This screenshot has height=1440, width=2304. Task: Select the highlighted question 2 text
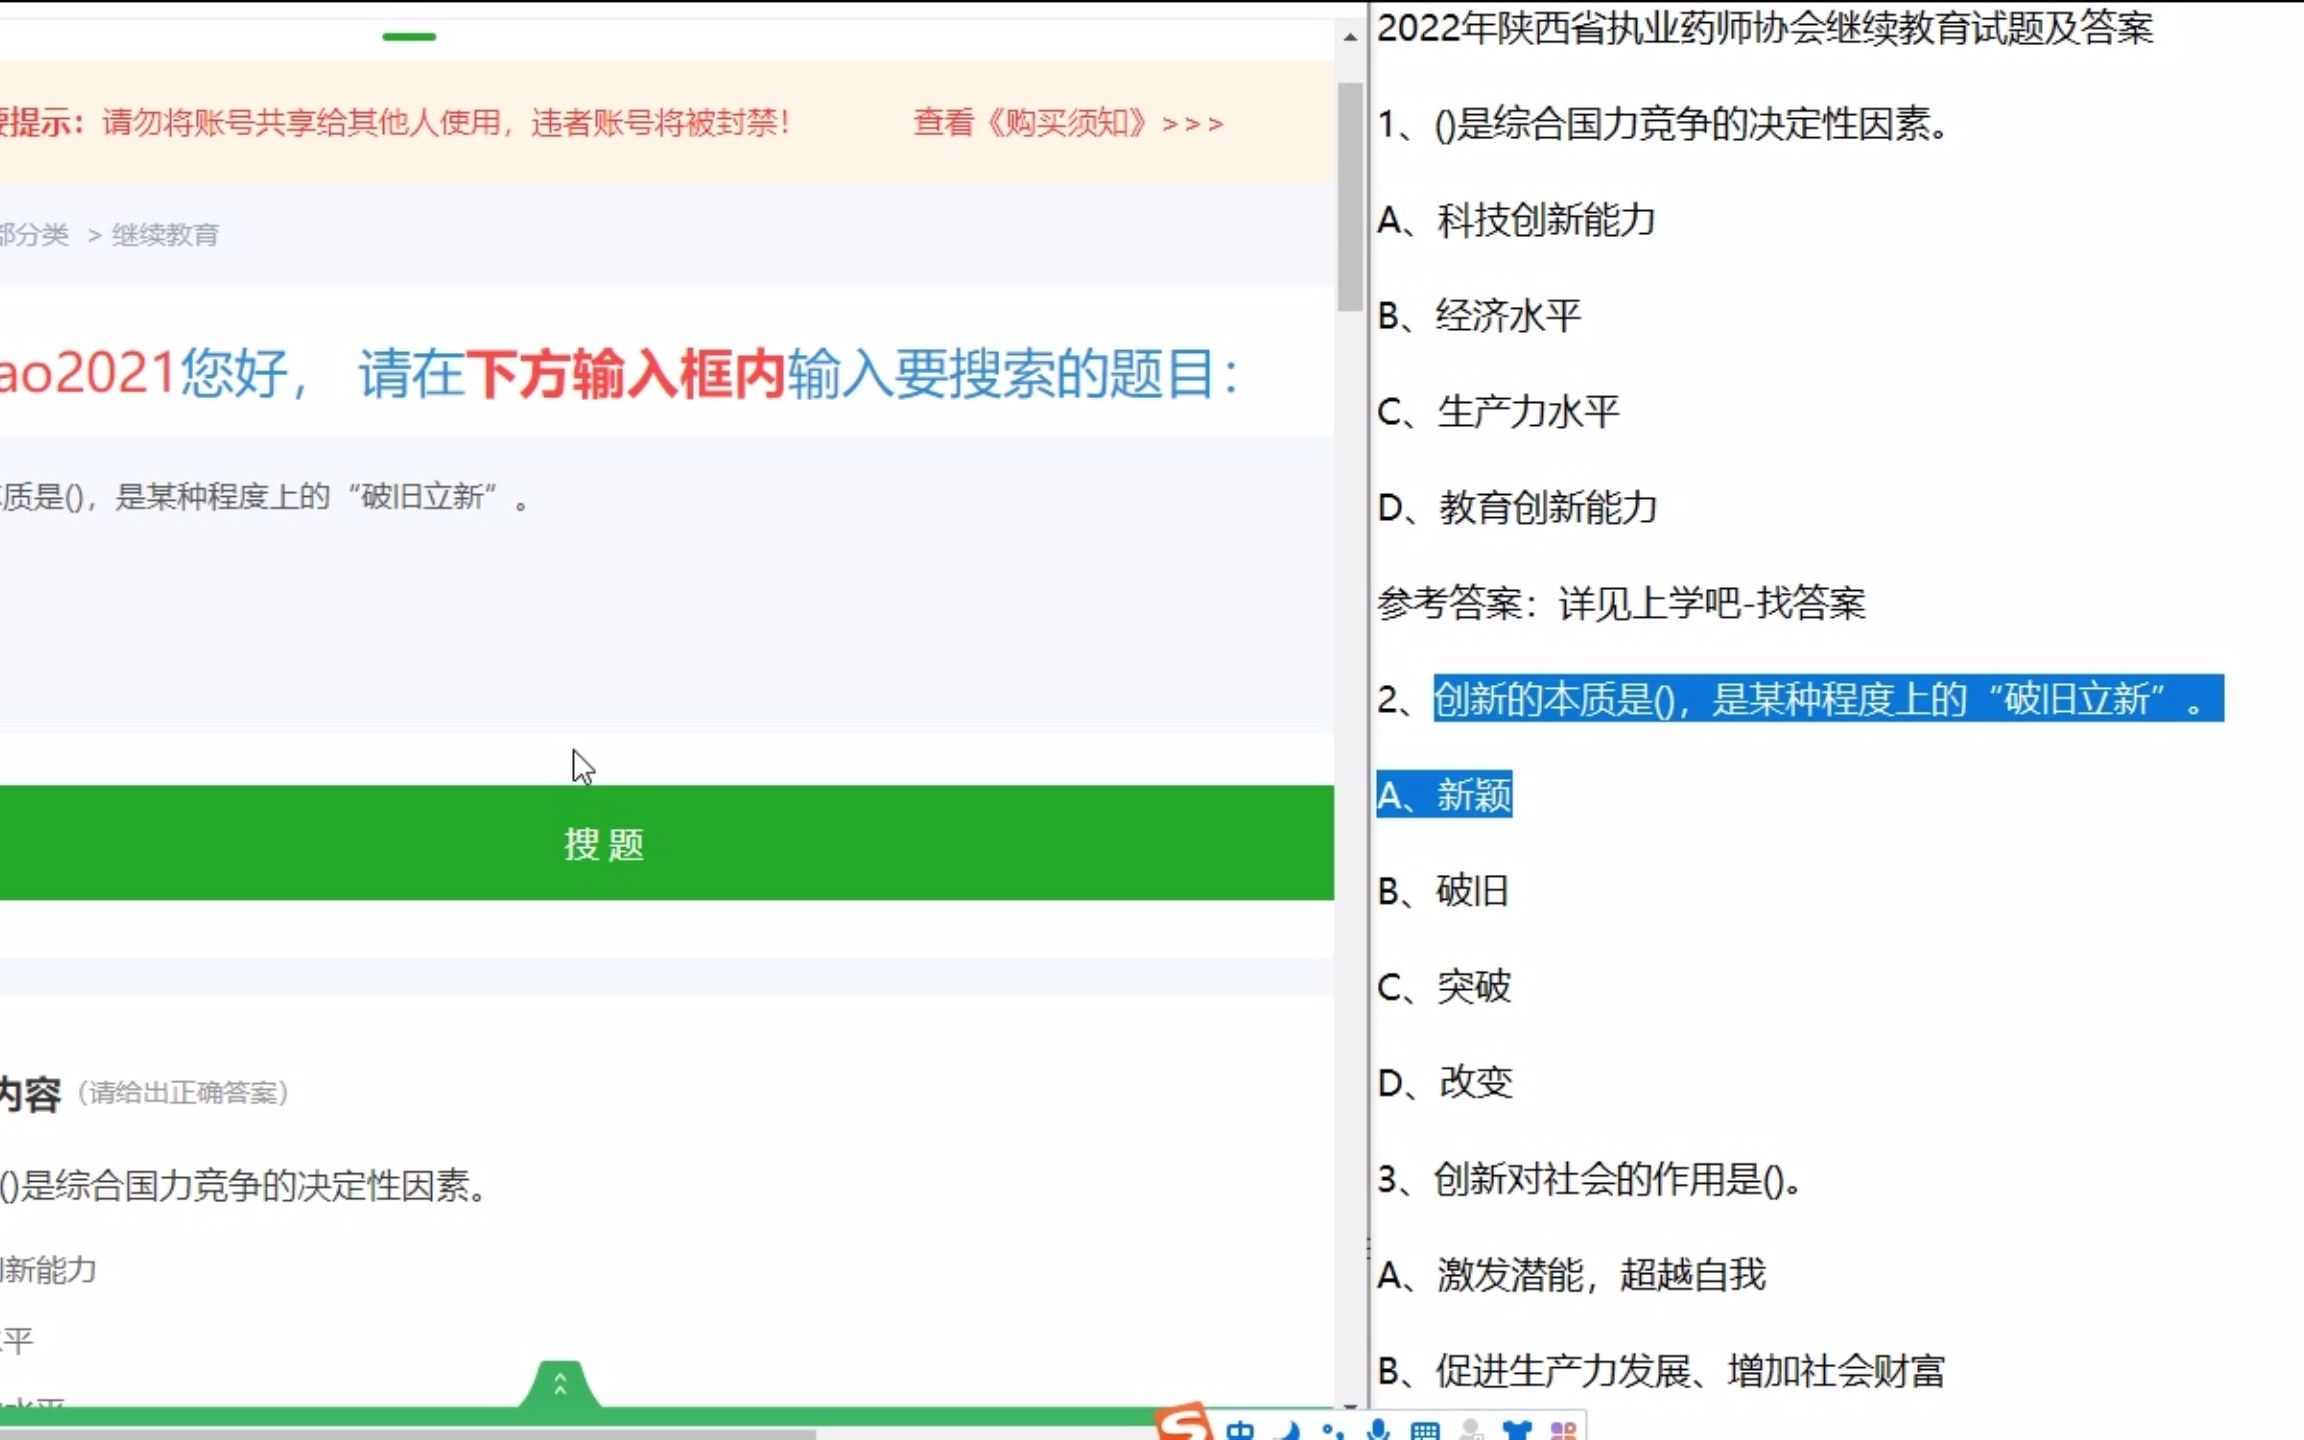pos(1830,700)
